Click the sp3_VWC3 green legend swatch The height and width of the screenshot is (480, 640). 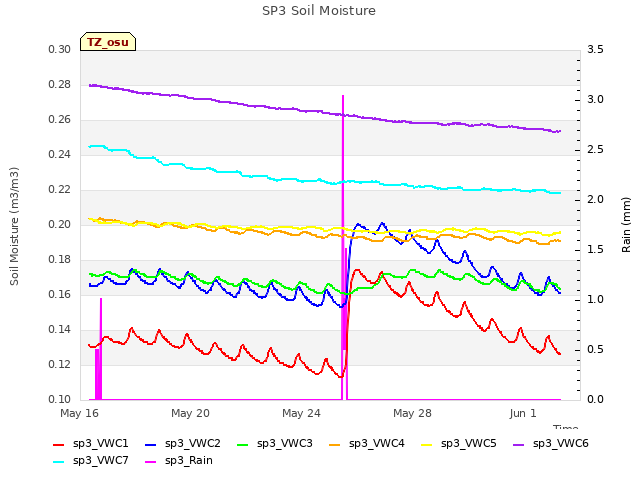click(243, 444)
